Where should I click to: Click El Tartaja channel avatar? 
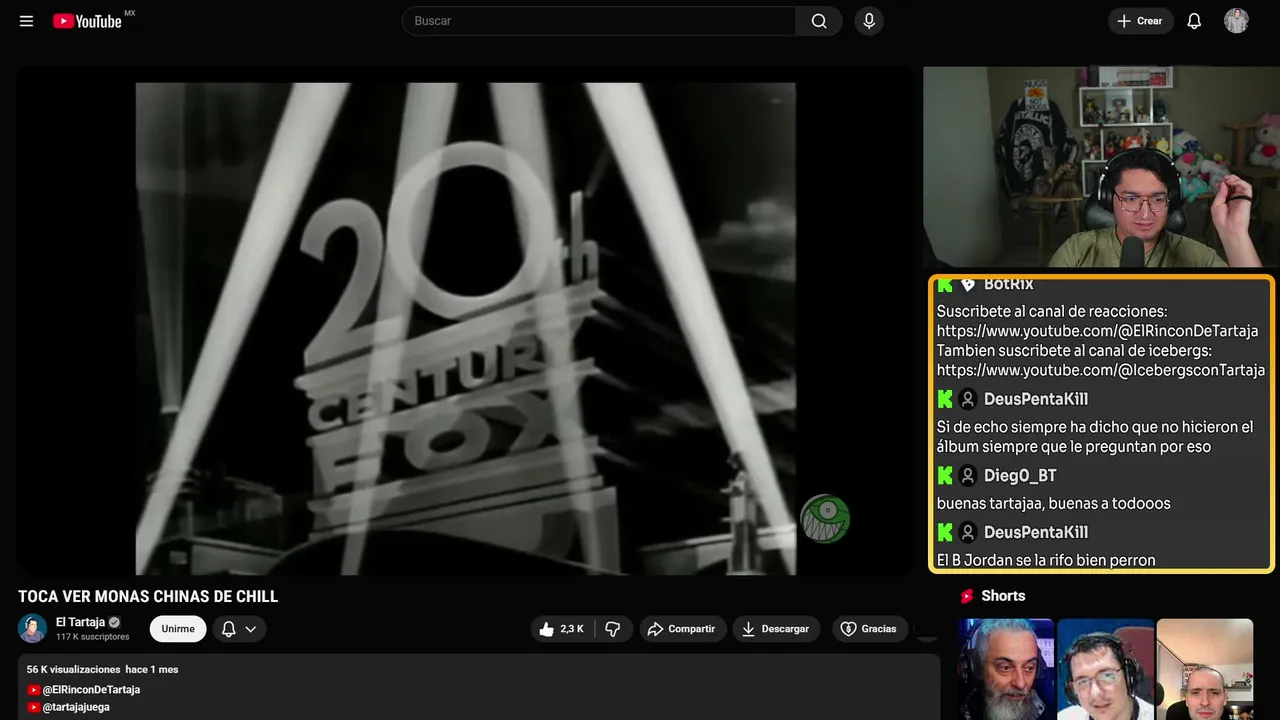pos(33,628)
